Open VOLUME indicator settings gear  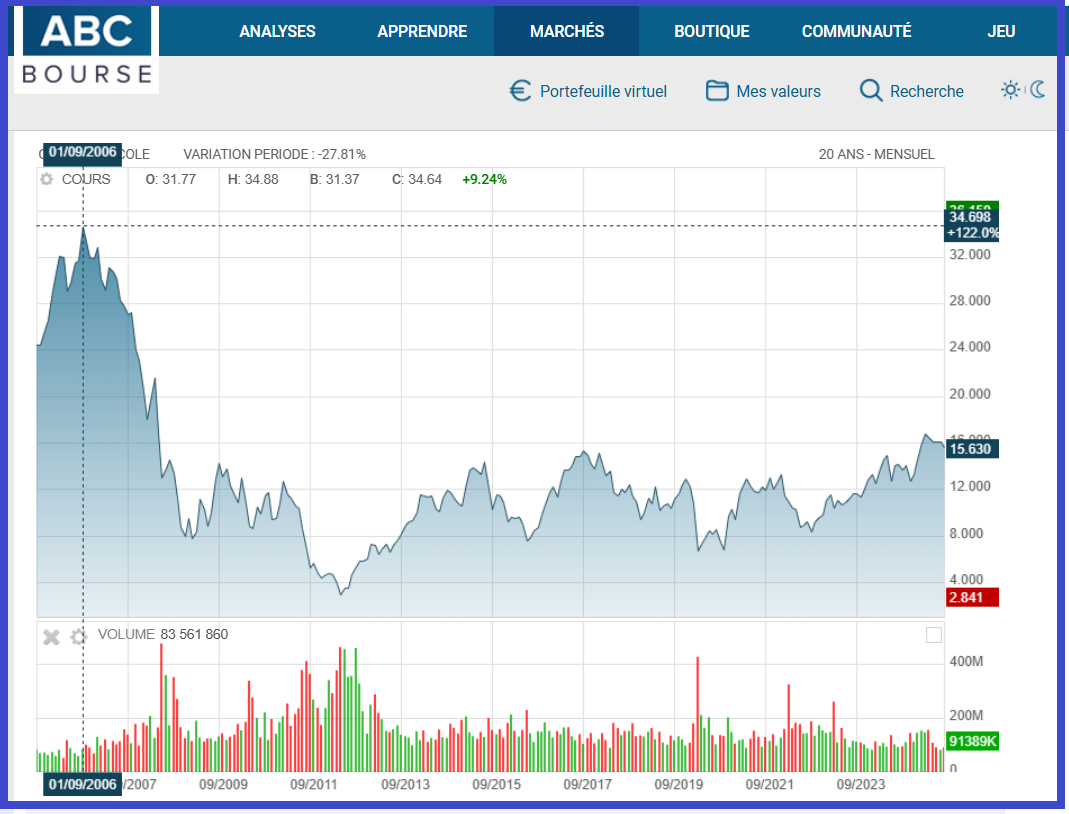pos(79,636)
